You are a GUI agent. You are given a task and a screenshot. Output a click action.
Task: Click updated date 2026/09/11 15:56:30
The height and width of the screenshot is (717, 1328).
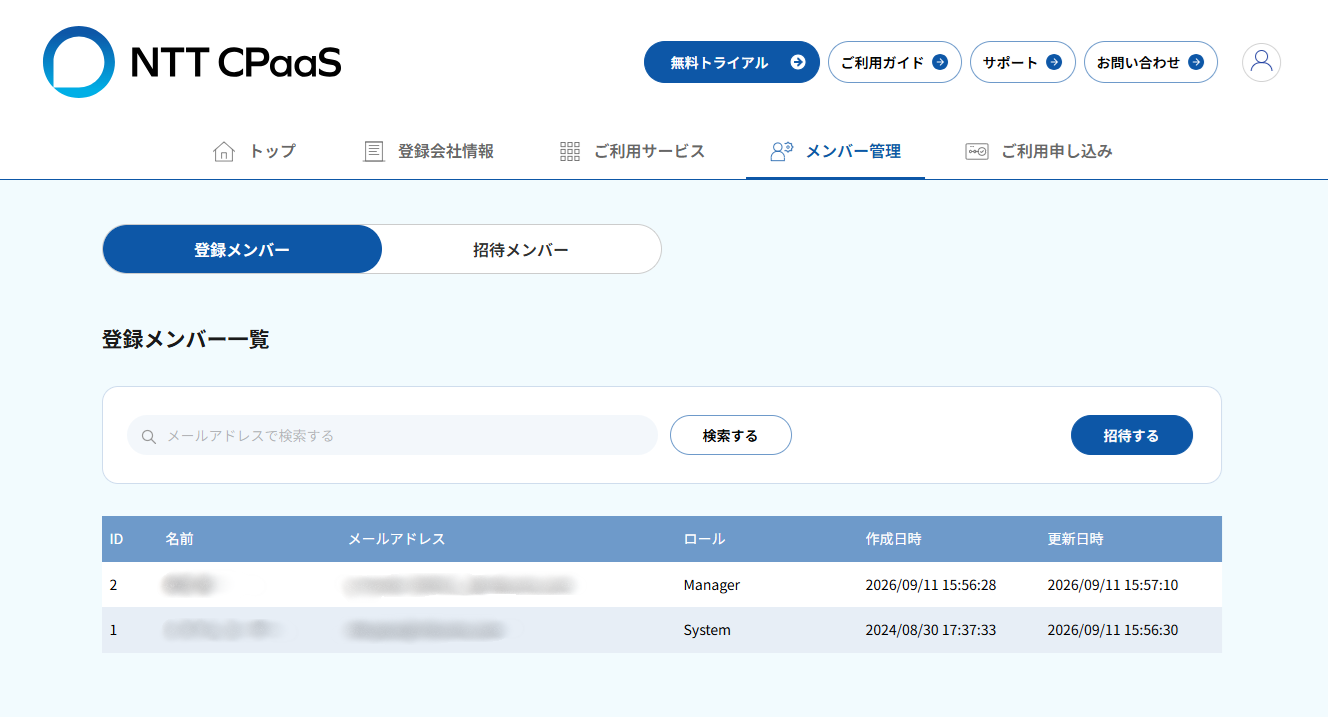tap(1113, 630)
